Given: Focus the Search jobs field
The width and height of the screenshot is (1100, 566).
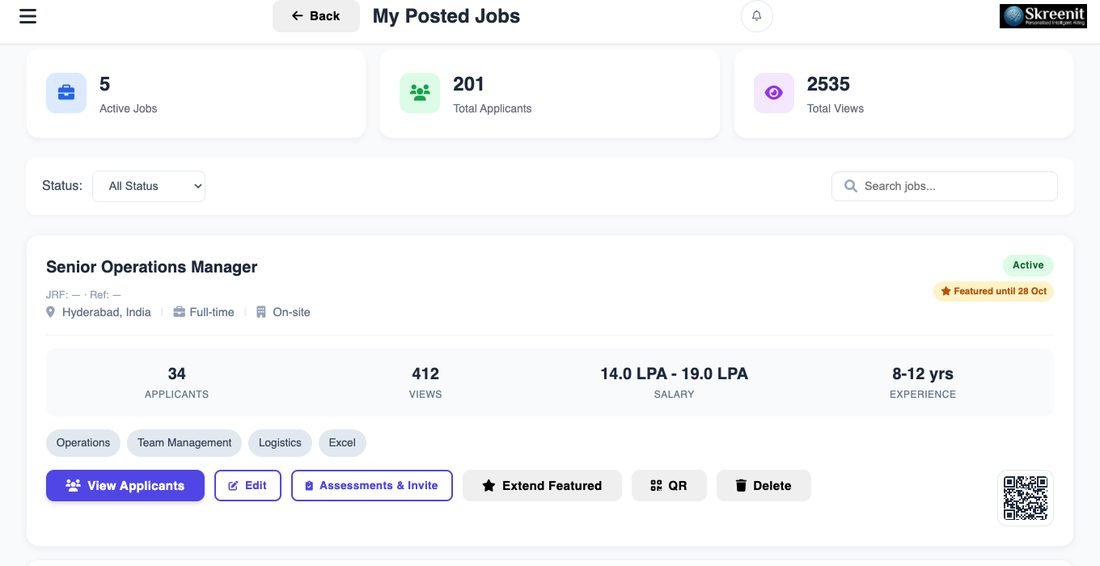Looking at the screenshot, I should pos(944,186).
